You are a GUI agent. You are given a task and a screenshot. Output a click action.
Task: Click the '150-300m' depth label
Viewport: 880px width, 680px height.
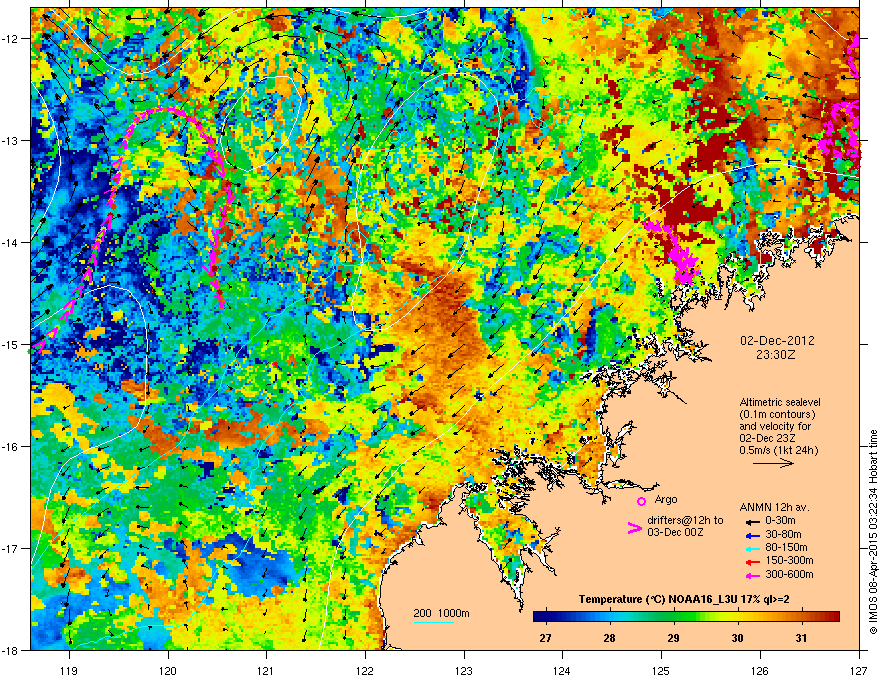coord(789,560)
